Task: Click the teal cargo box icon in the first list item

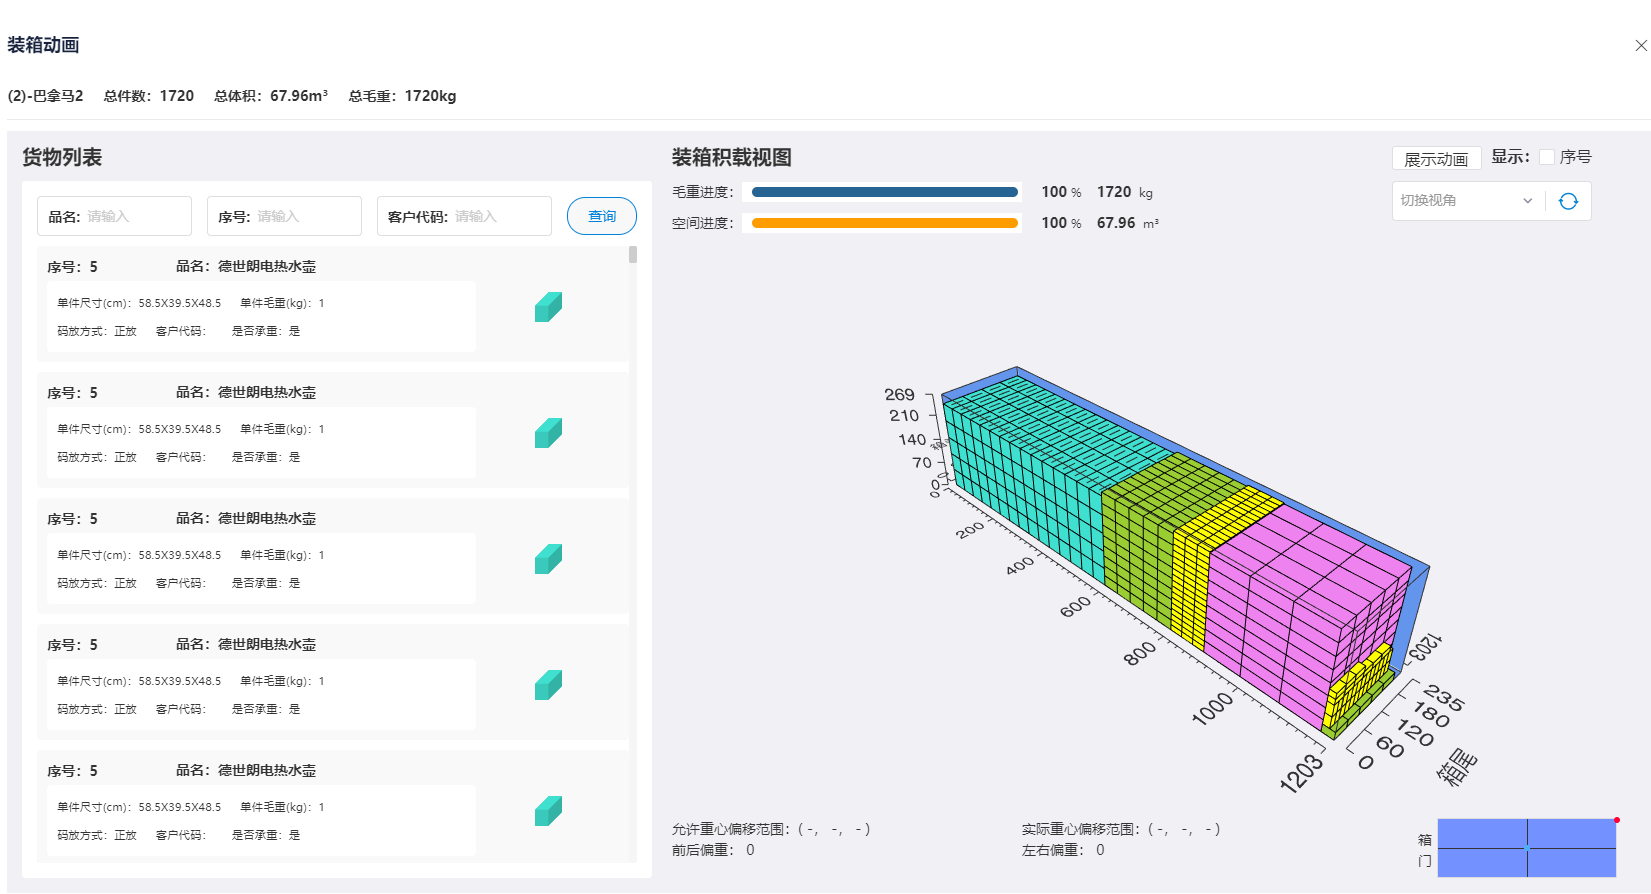Action: 548,307
